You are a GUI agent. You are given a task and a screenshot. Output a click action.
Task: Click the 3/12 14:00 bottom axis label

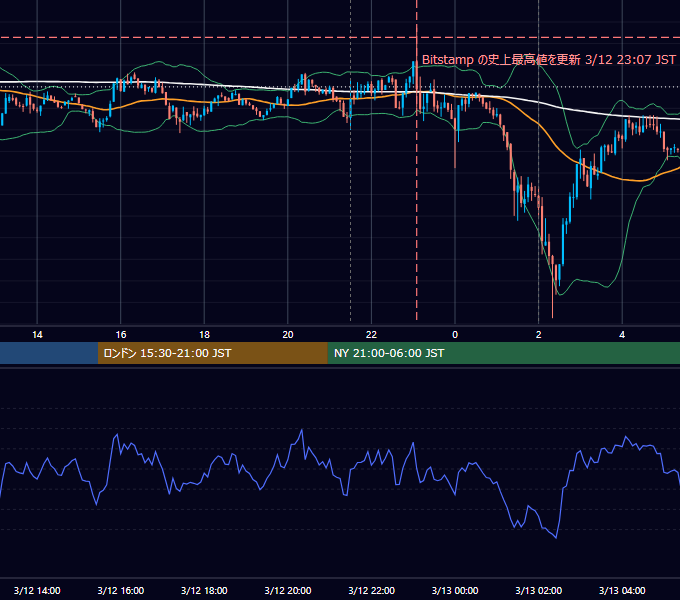pos(37,590)
